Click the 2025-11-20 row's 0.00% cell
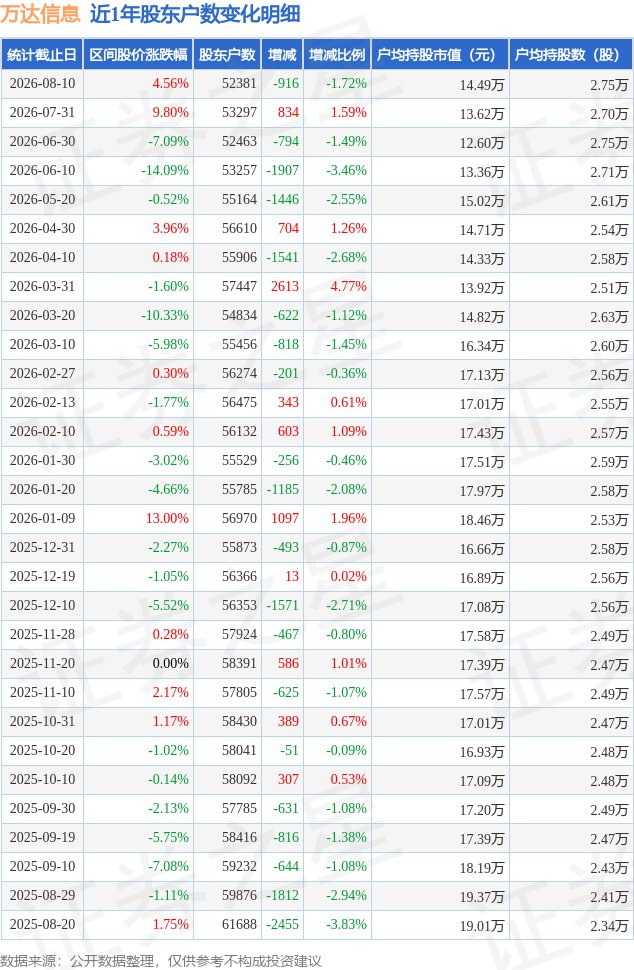The height and width of the screenshot is (970, 634). coord(171,663)
